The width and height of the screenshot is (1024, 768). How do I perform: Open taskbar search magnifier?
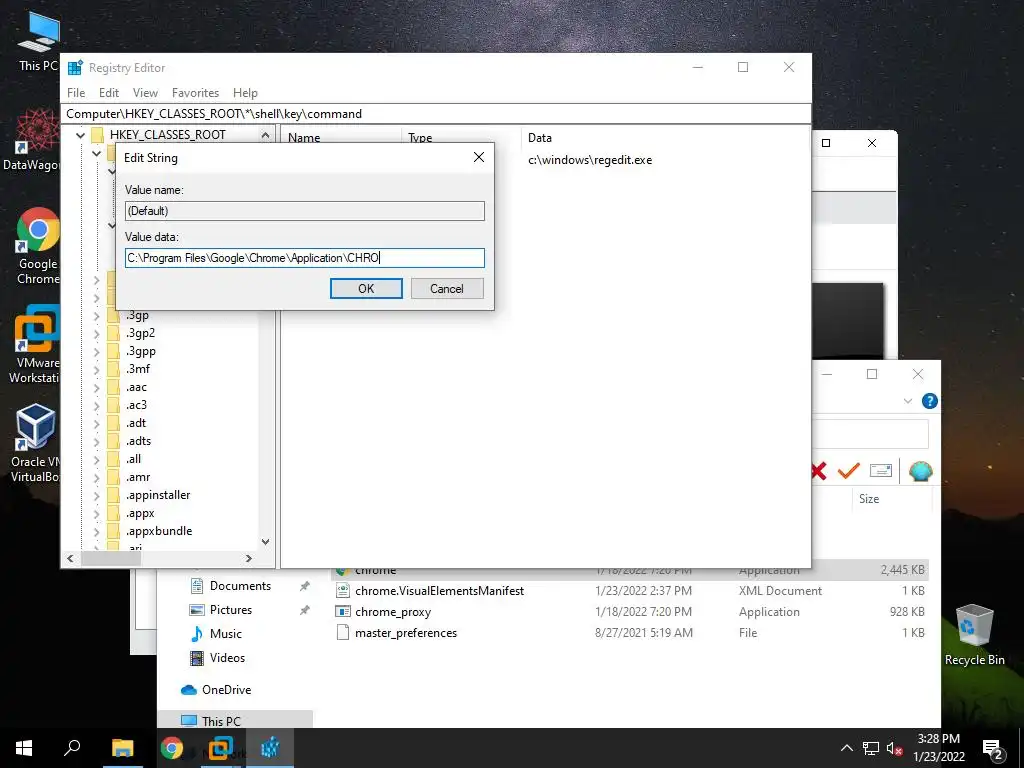pos(72,748)
